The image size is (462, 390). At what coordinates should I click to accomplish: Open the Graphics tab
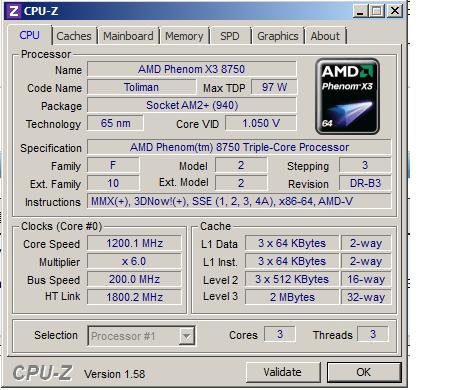(278, 36)
